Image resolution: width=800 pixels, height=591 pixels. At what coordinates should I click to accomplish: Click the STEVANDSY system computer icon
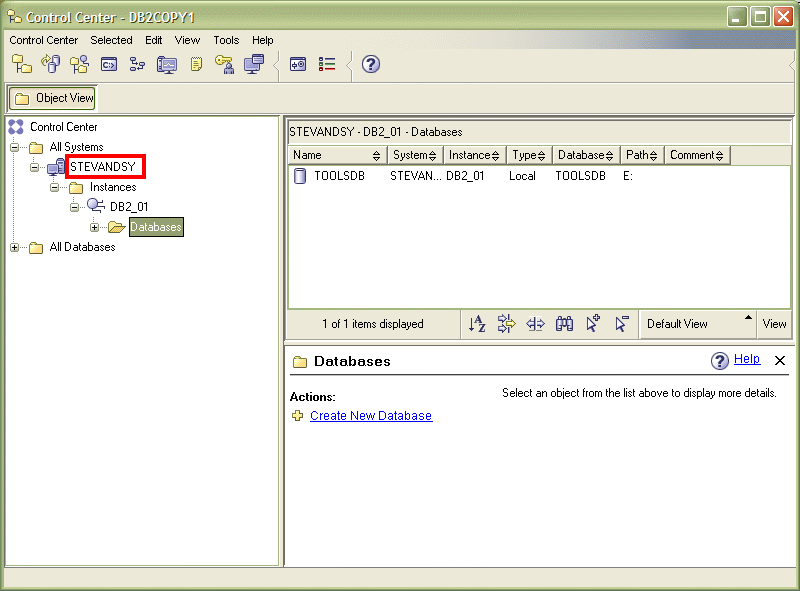[x=56, y=167]
